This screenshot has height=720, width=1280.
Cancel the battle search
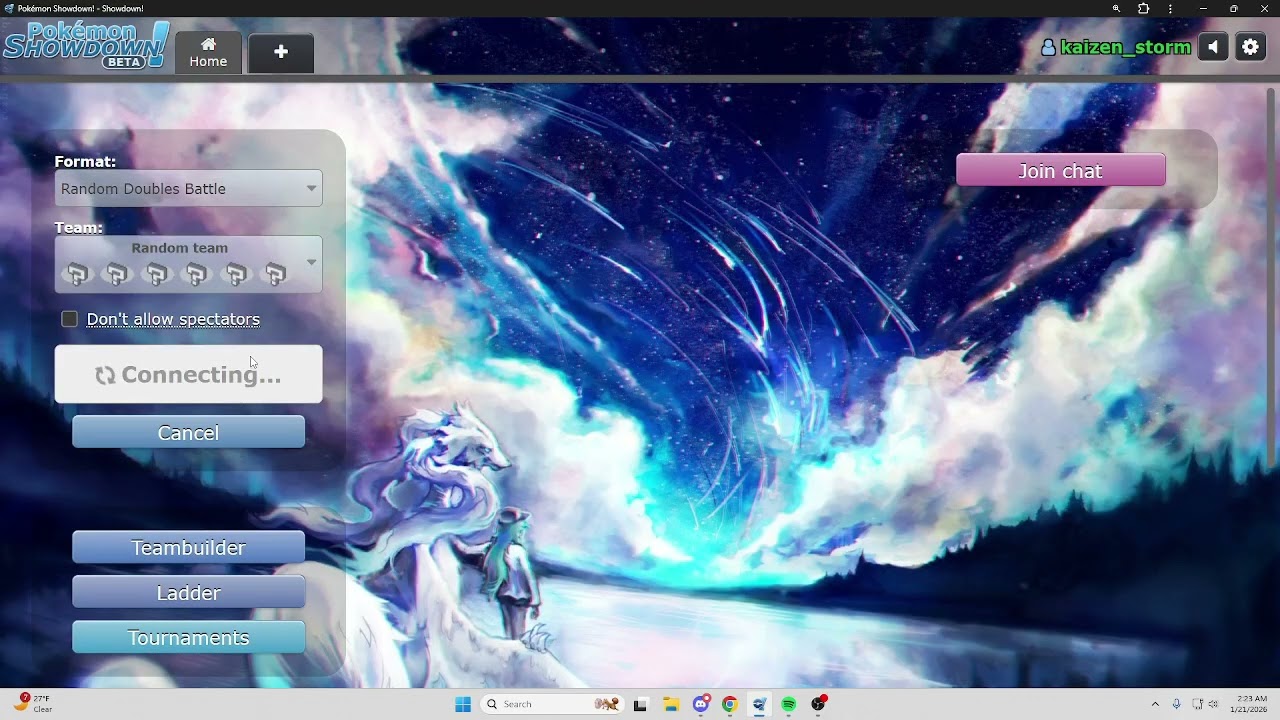pyautogui.click(x=188, y=433)
